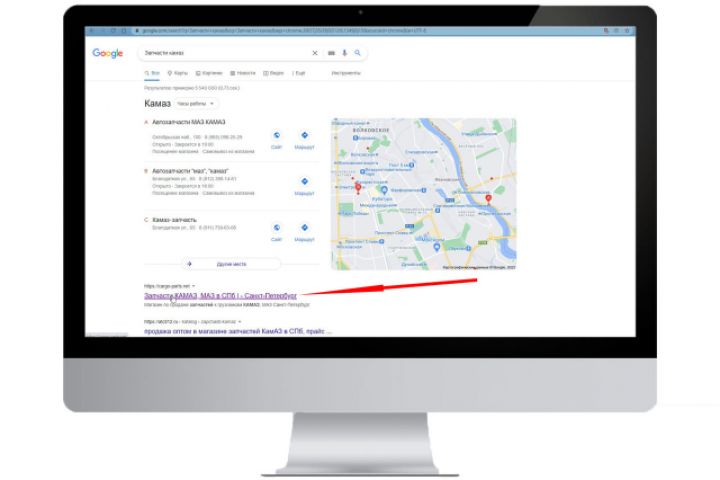Image resolution: width=720 pixels, height=480 pixels.
Task: Clear the search query with the X icon
Action: pyautogui.click(x=315, y=53)
